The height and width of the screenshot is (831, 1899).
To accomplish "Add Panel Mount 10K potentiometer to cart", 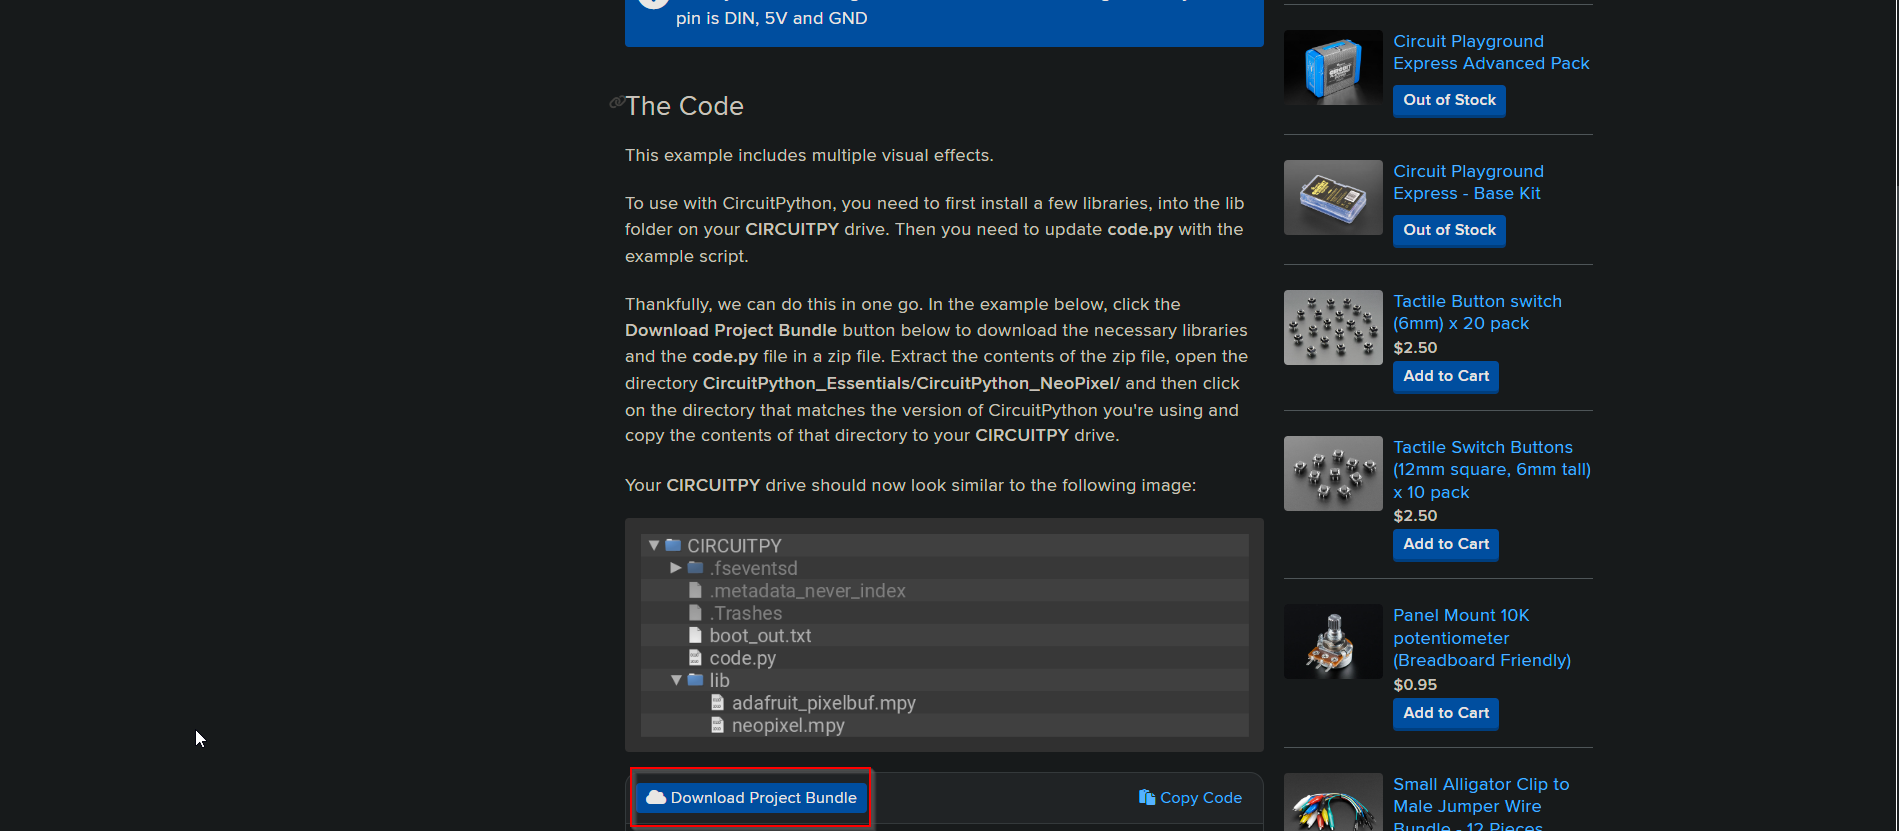I will point(1445,713).
